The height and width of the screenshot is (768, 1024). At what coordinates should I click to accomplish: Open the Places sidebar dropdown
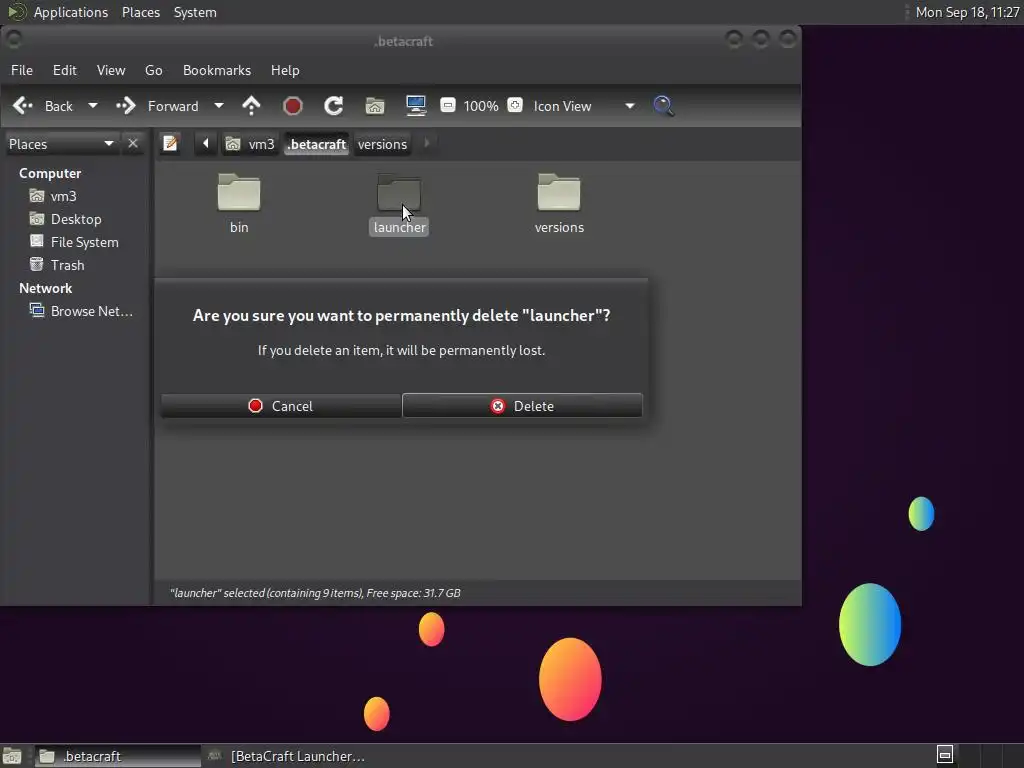61,144
